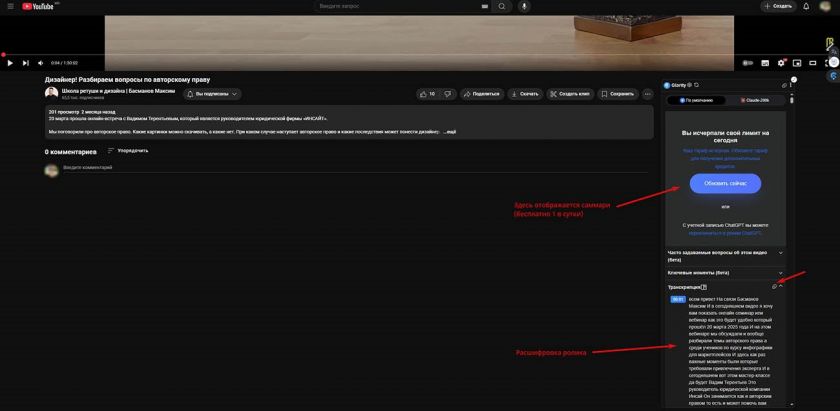Select the 'По умолчанию' tab in Glarity
Screen dimensions: 840x411
pos(697,100)
